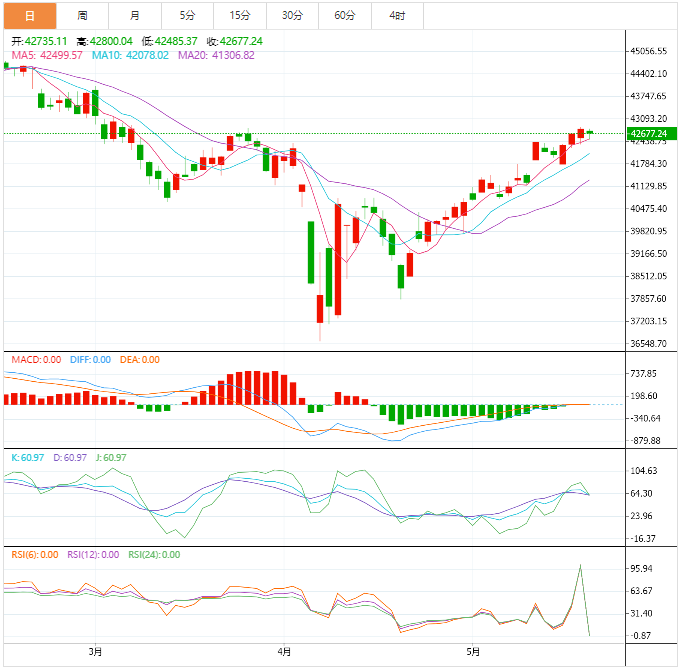Open the 月 monthly chart tab
This screenshot has width=680, height=667.
click(x=135, y=15)
